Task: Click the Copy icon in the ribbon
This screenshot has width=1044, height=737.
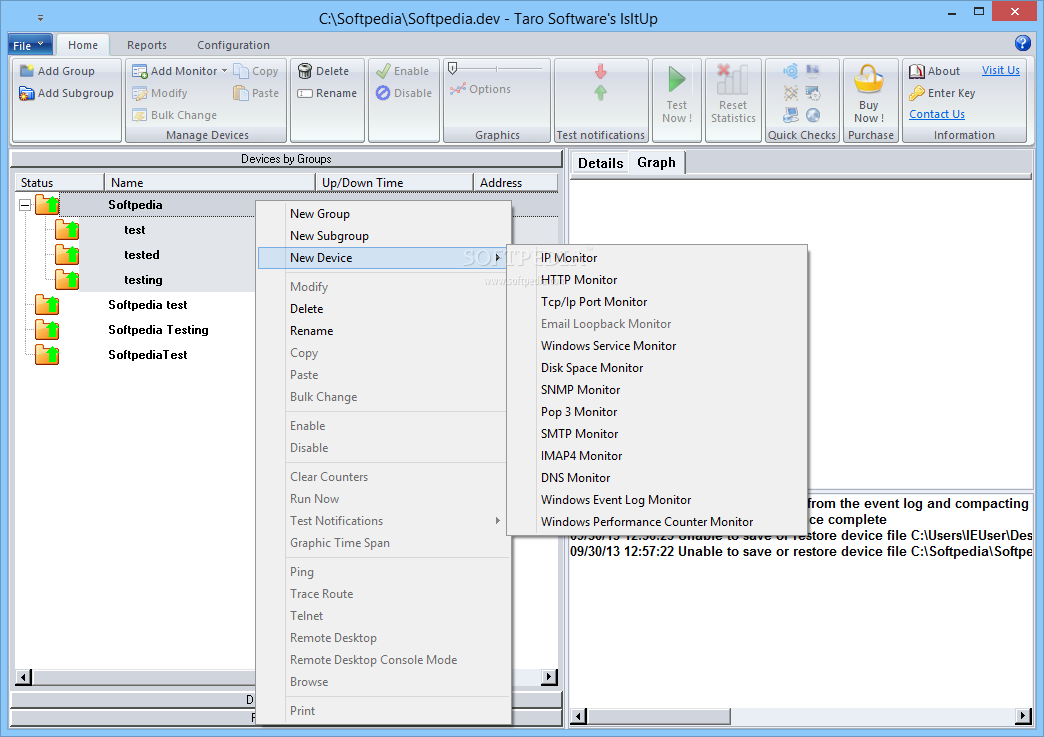Action: tap(241, 71)
